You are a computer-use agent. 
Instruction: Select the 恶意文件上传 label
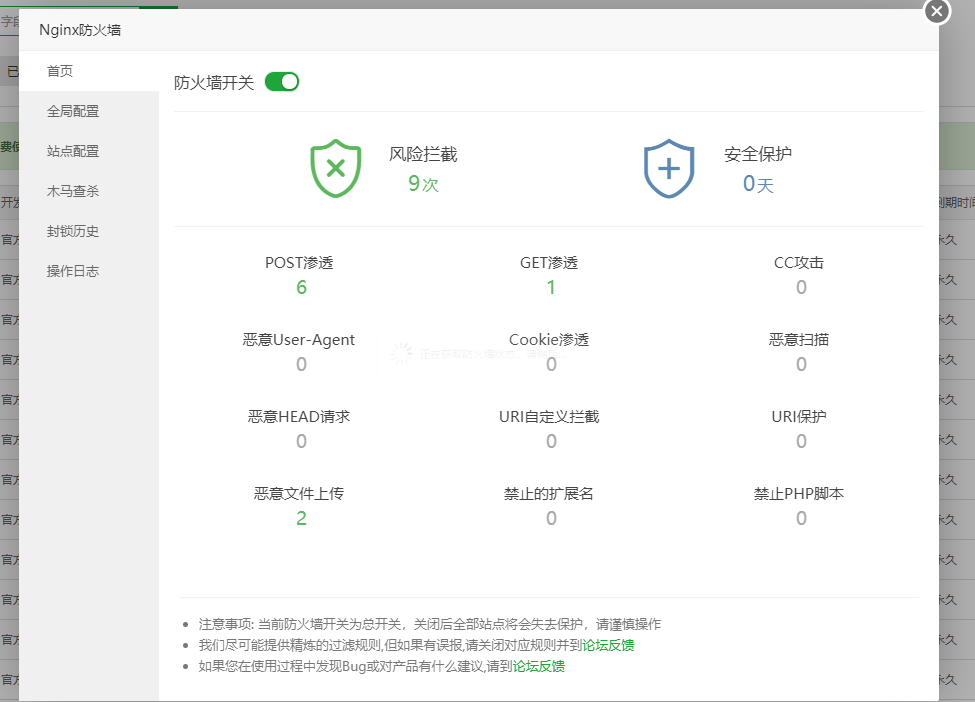point(299,494)
